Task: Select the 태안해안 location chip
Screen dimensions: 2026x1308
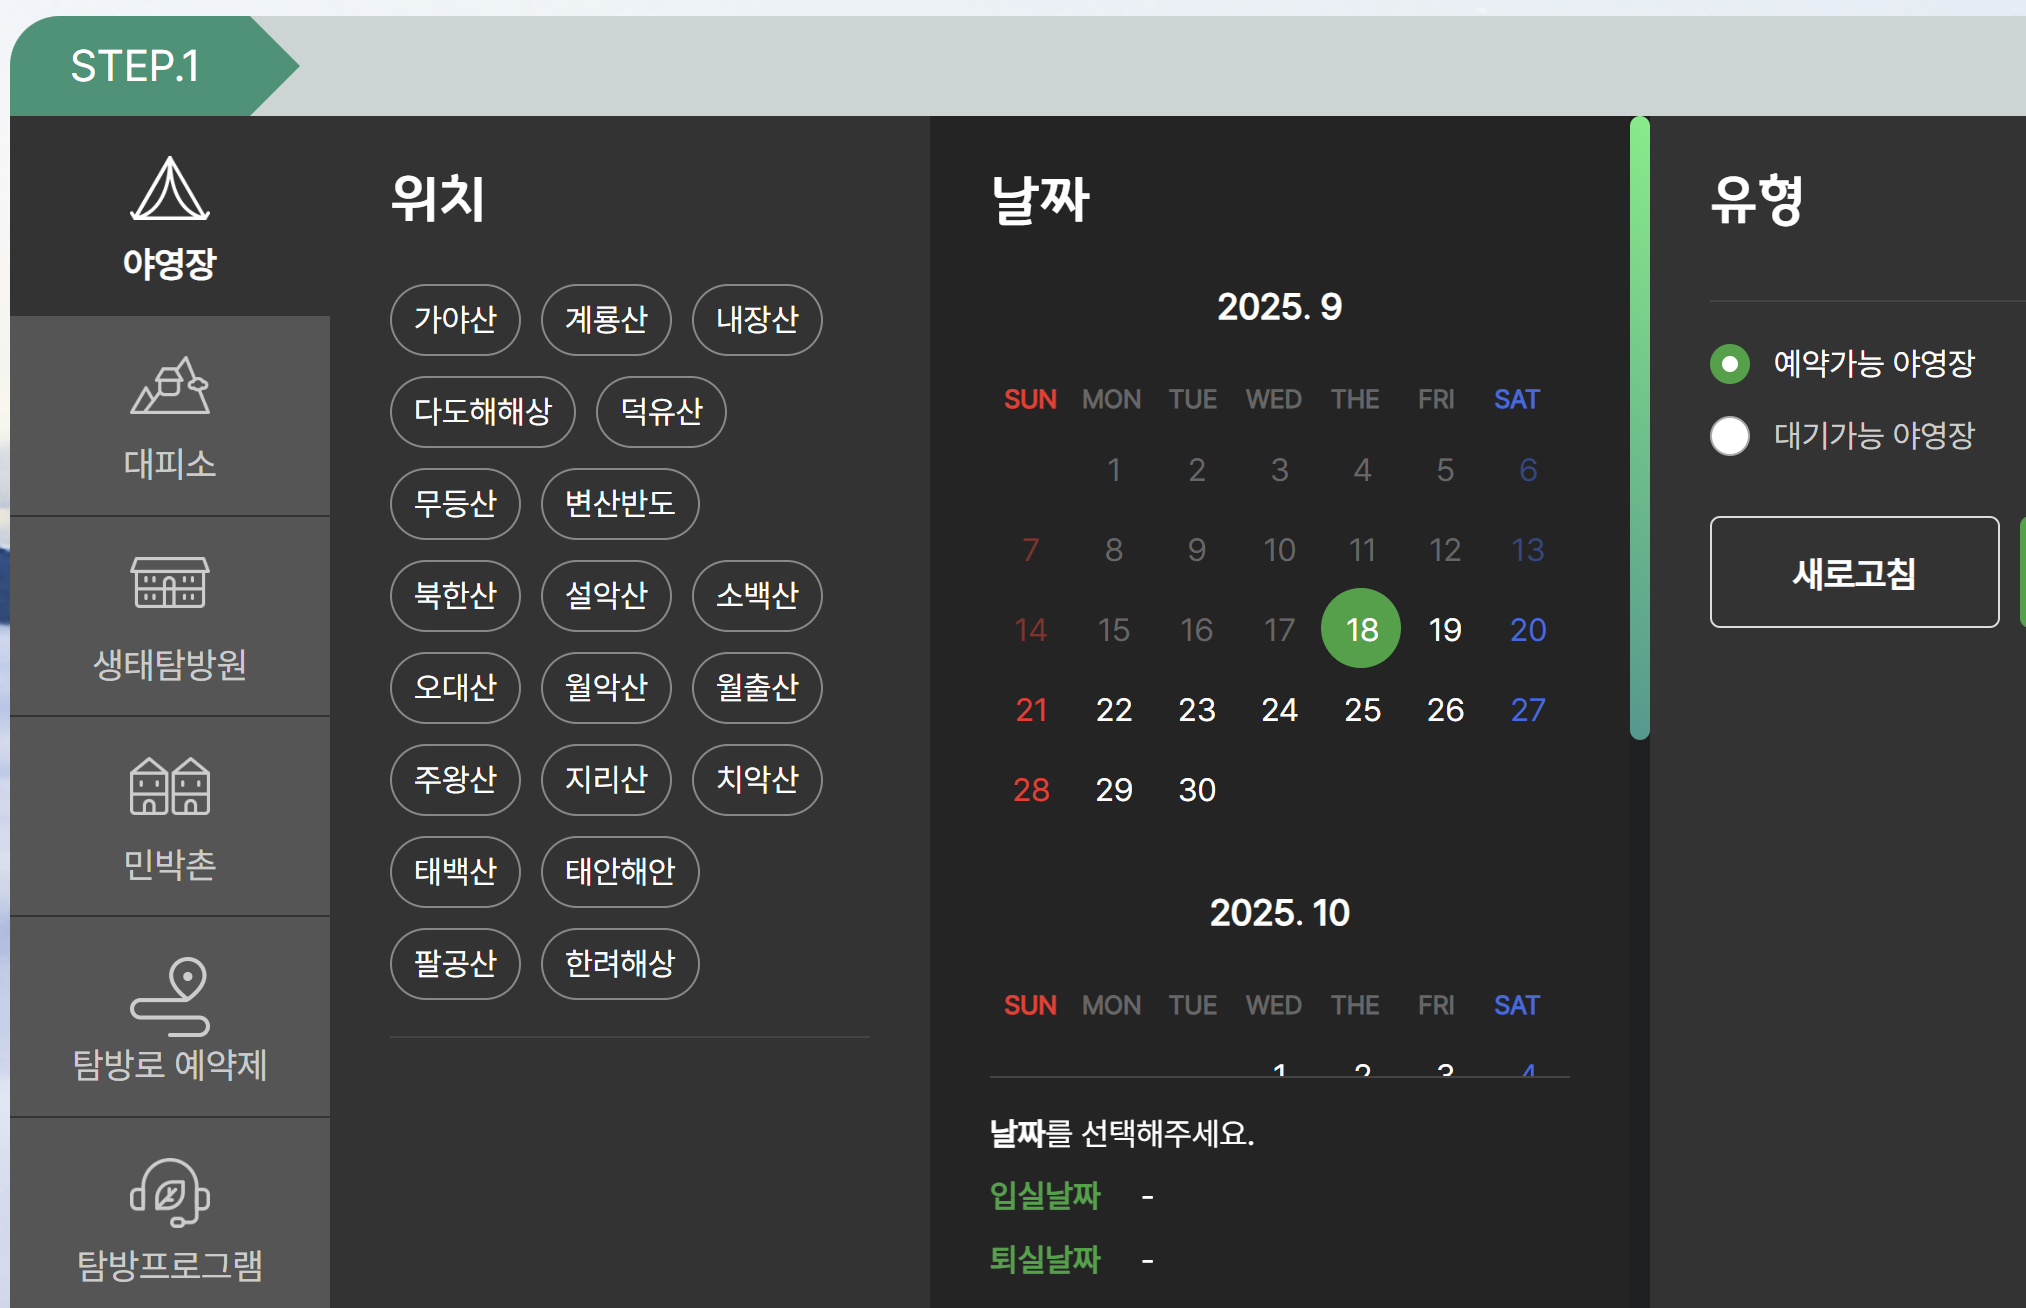Action: [x=619, y=872]
